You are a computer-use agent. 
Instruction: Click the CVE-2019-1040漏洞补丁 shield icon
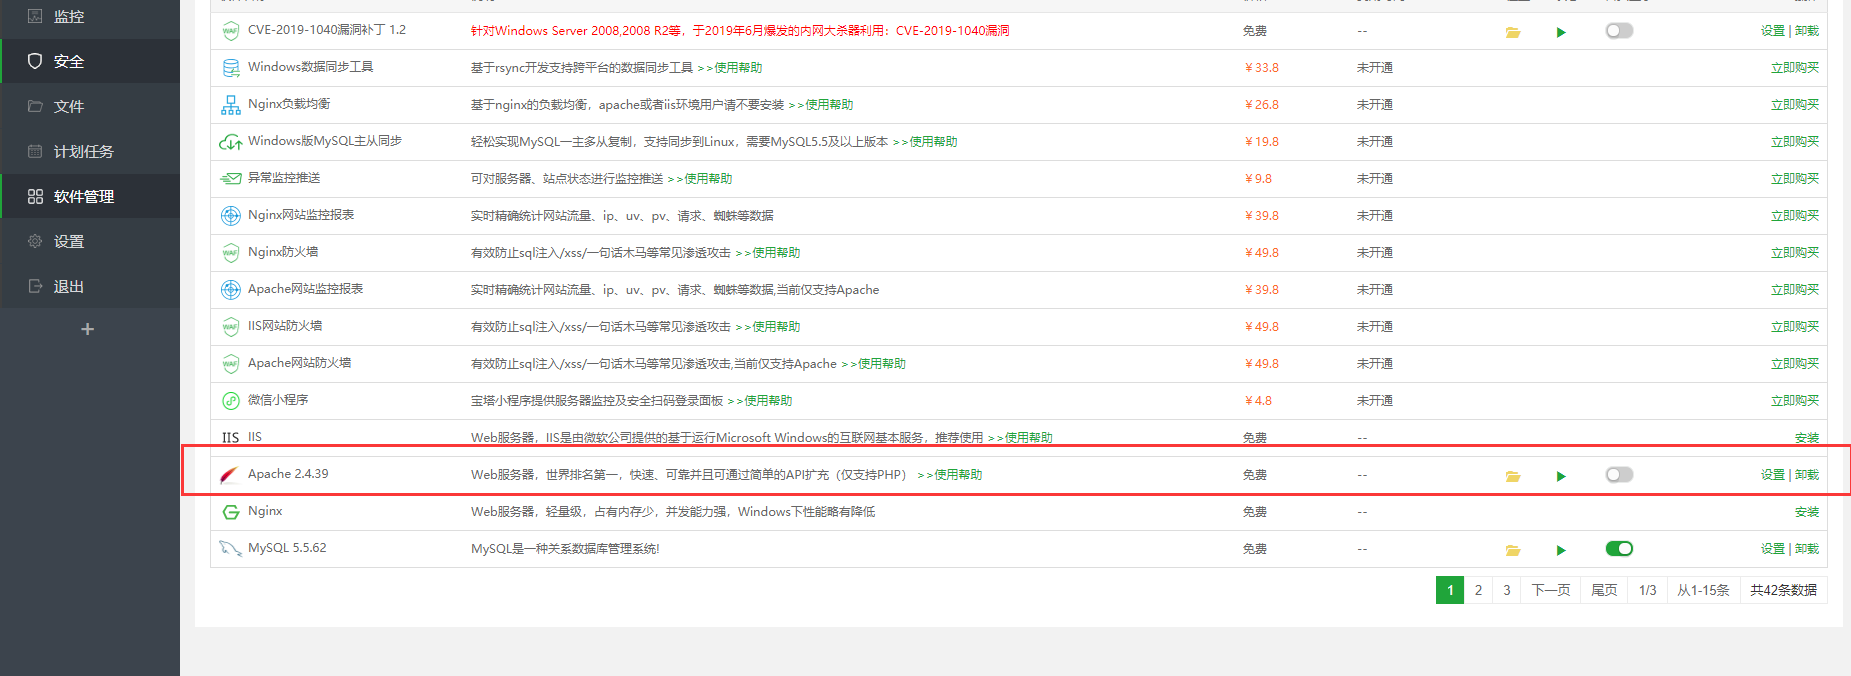[230, 31]
